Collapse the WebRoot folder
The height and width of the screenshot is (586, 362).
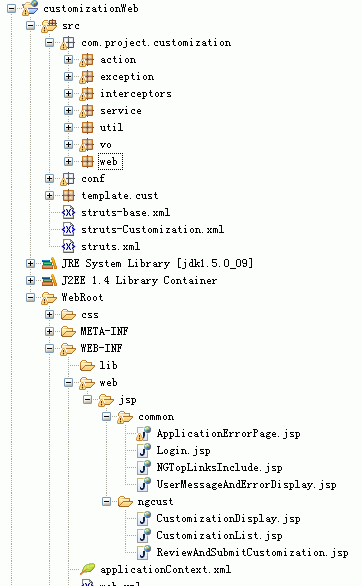tap(30, 297)
